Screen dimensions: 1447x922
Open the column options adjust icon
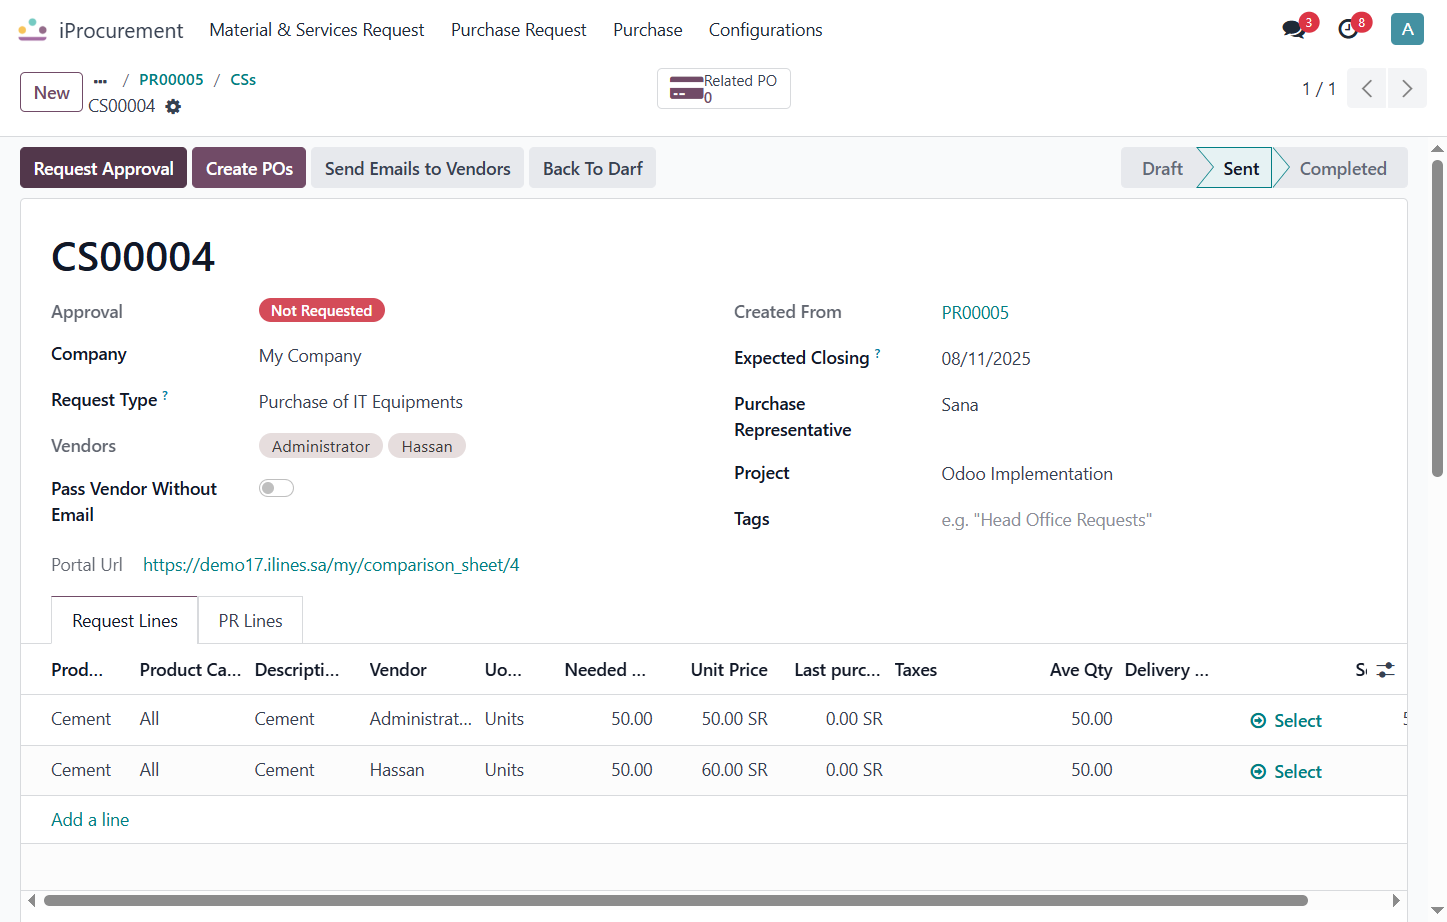pos(1385,670)
